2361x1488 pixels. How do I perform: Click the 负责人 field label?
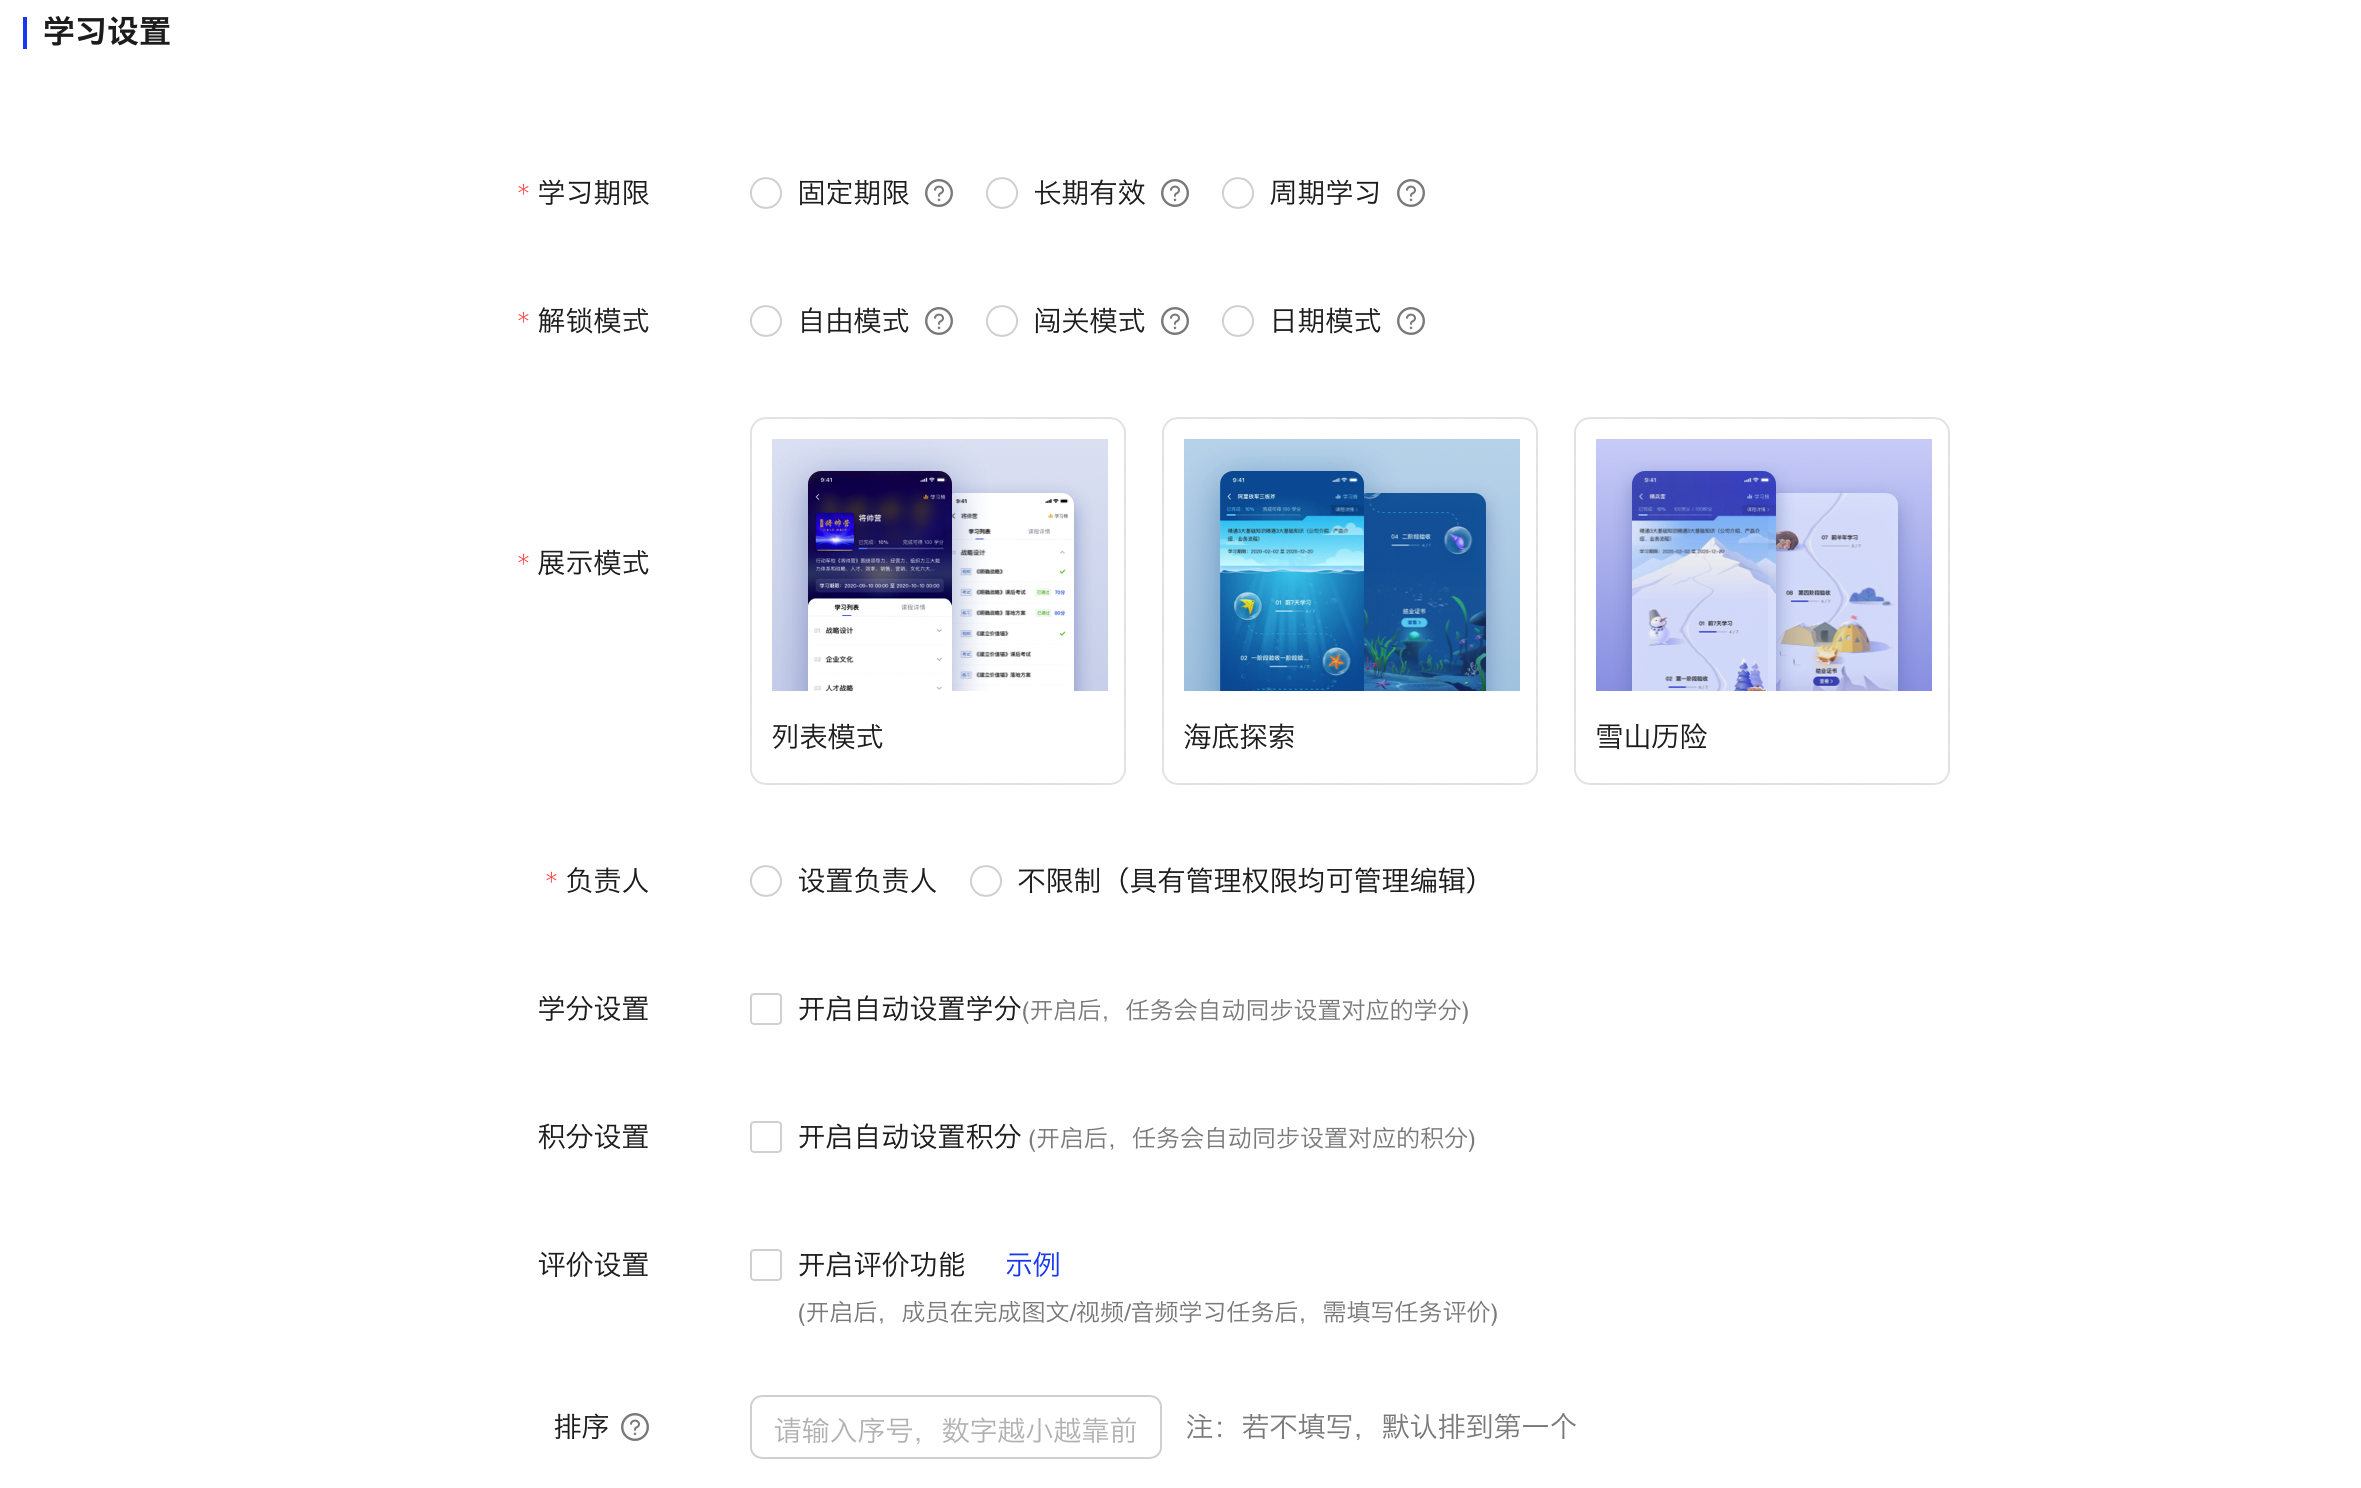pyautogui.click(x=607, y=881)
